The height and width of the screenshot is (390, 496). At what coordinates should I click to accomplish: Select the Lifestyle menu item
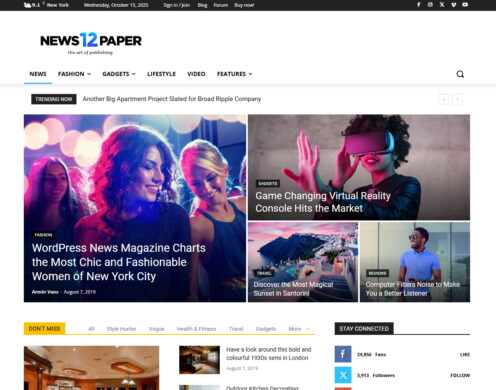tap(161, 74)
